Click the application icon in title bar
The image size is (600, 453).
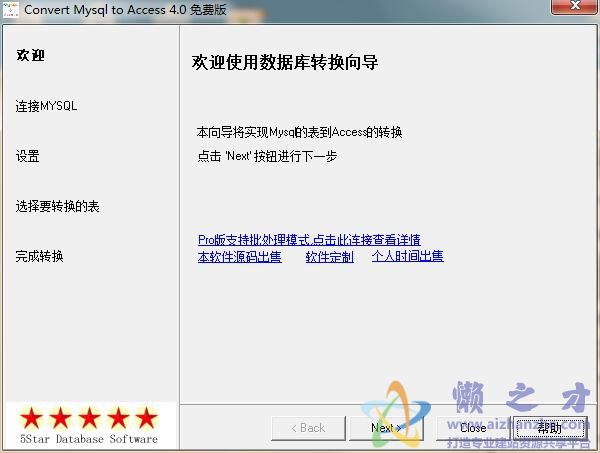[10, 10]
